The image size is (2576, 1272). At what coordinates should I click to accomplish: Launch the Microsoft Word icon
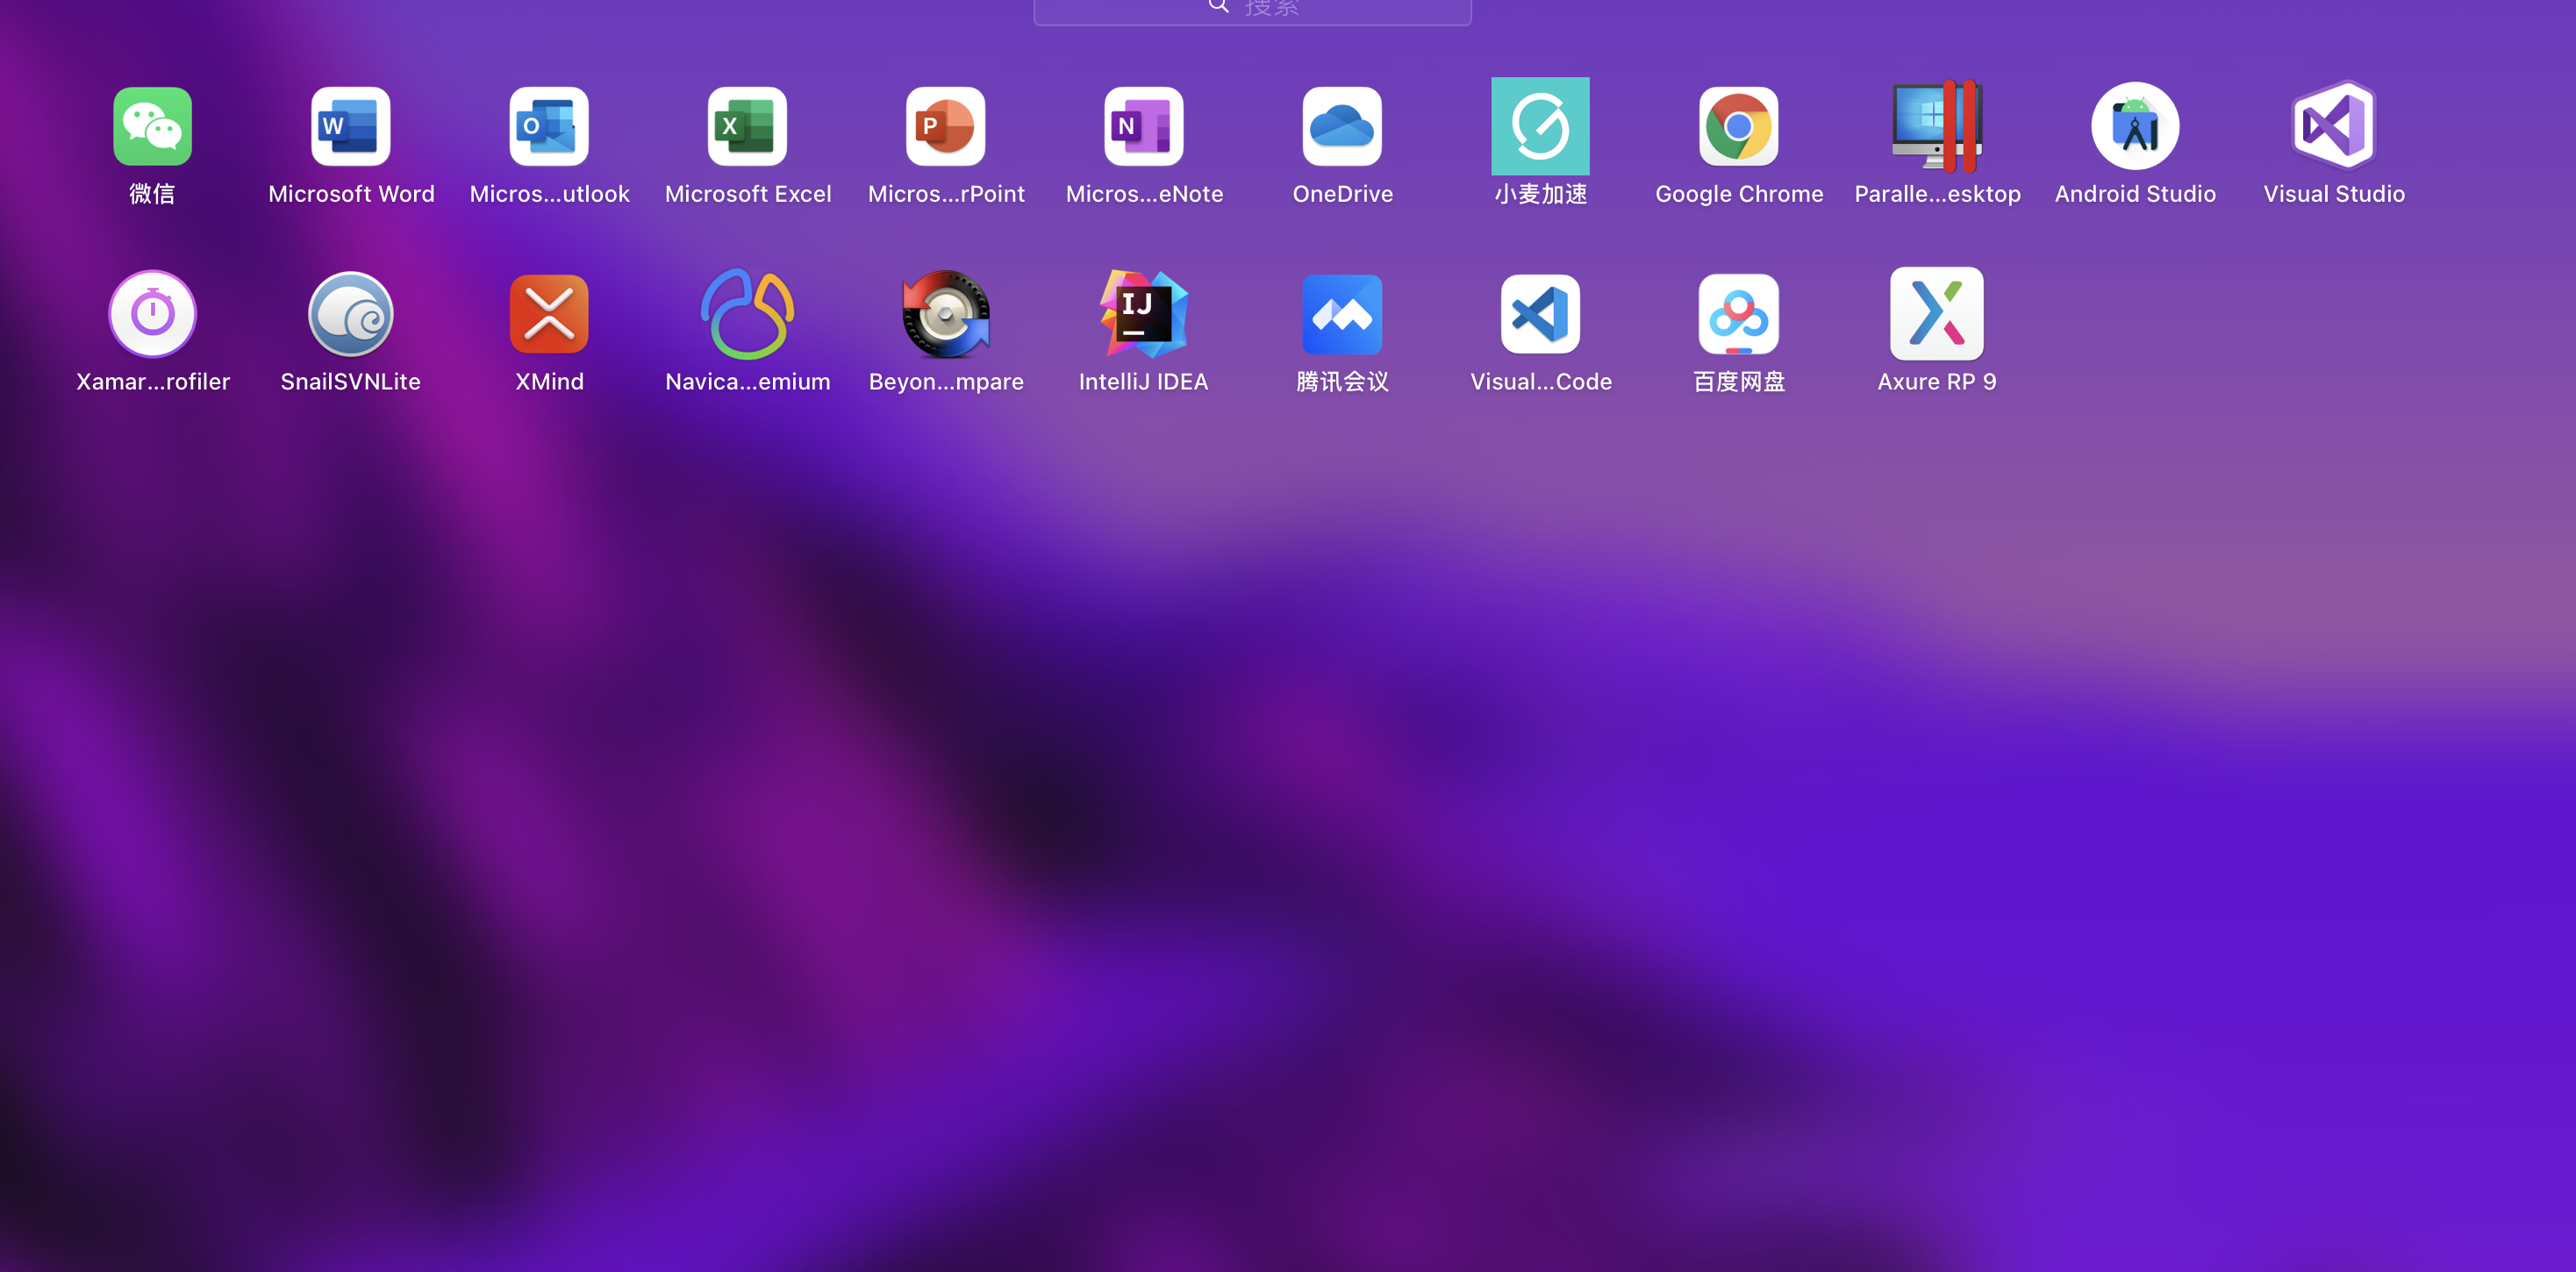pyautogui.click(x=350, y=126)
